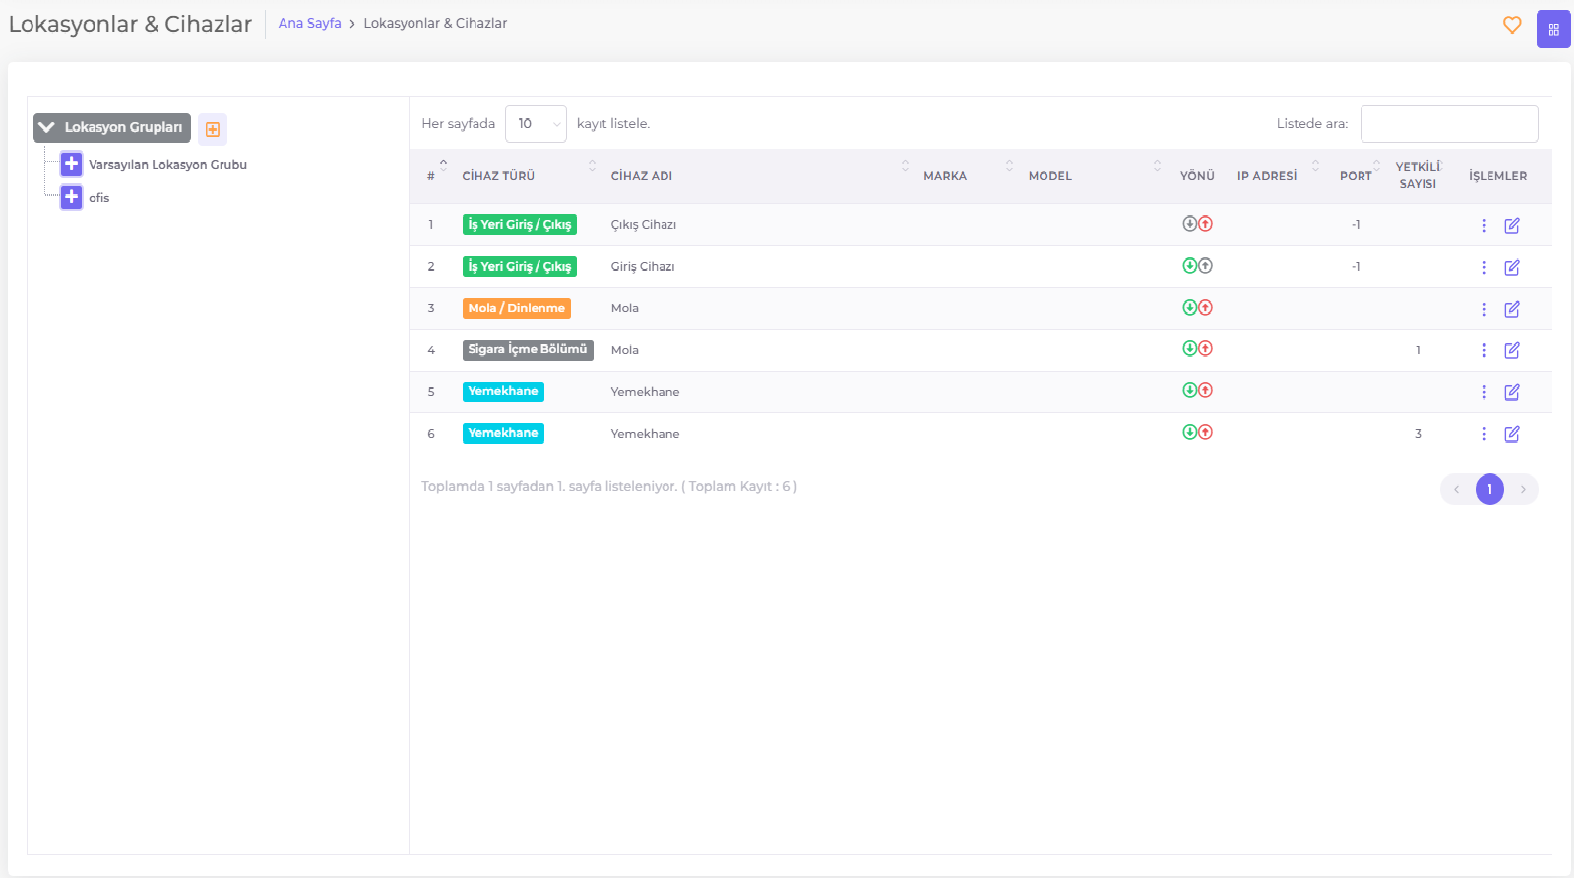Click direction icons for Giriş Cihazı row
Viewport: 1574px width, 878px height.
(1197, 266)
